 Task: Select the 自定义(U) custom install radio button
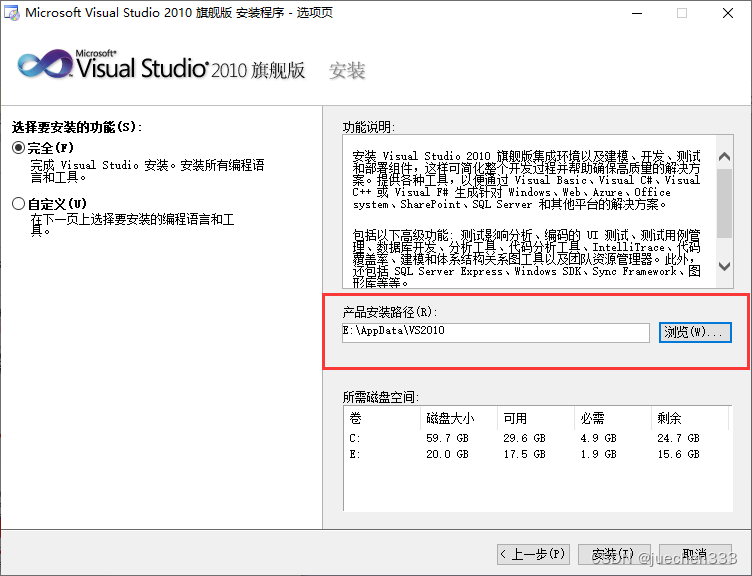(18, 204)
